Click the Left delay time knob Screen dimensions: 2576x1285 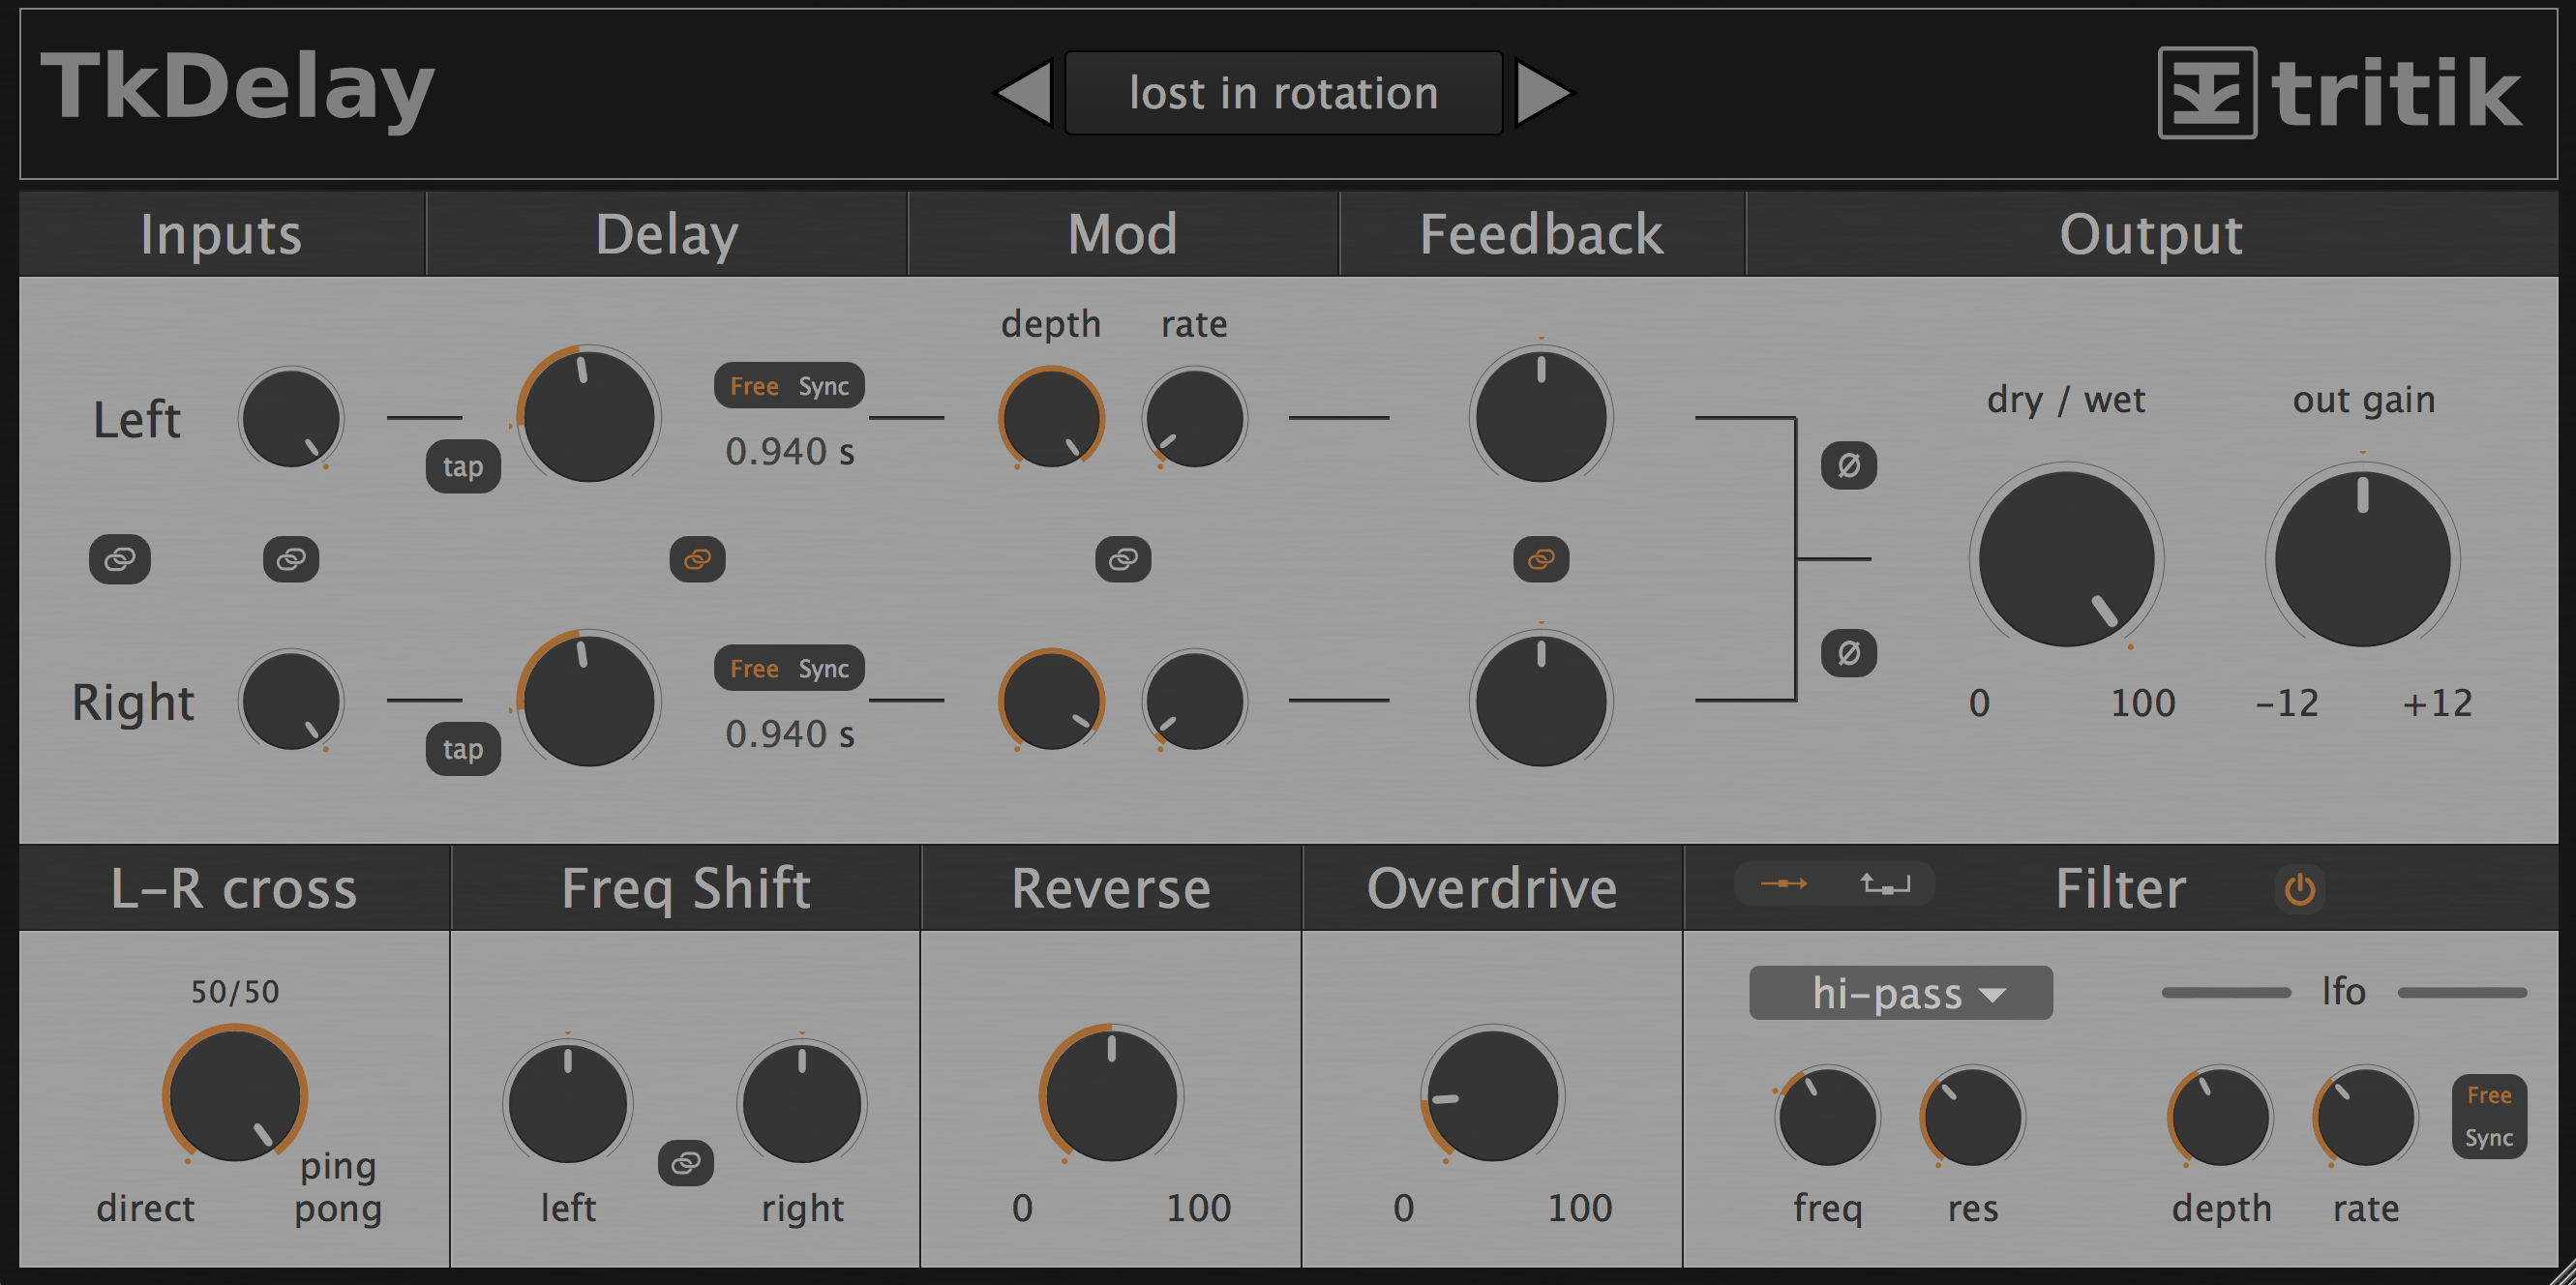[589, 416]
